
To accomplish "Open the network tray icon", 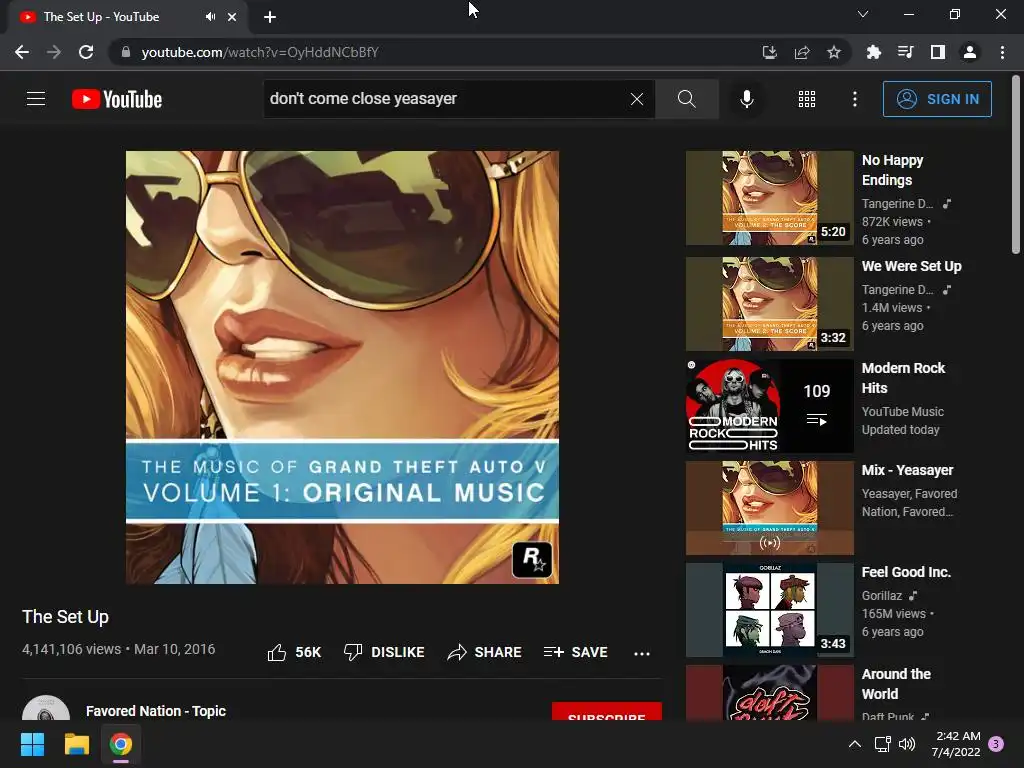I will point(882,744).
